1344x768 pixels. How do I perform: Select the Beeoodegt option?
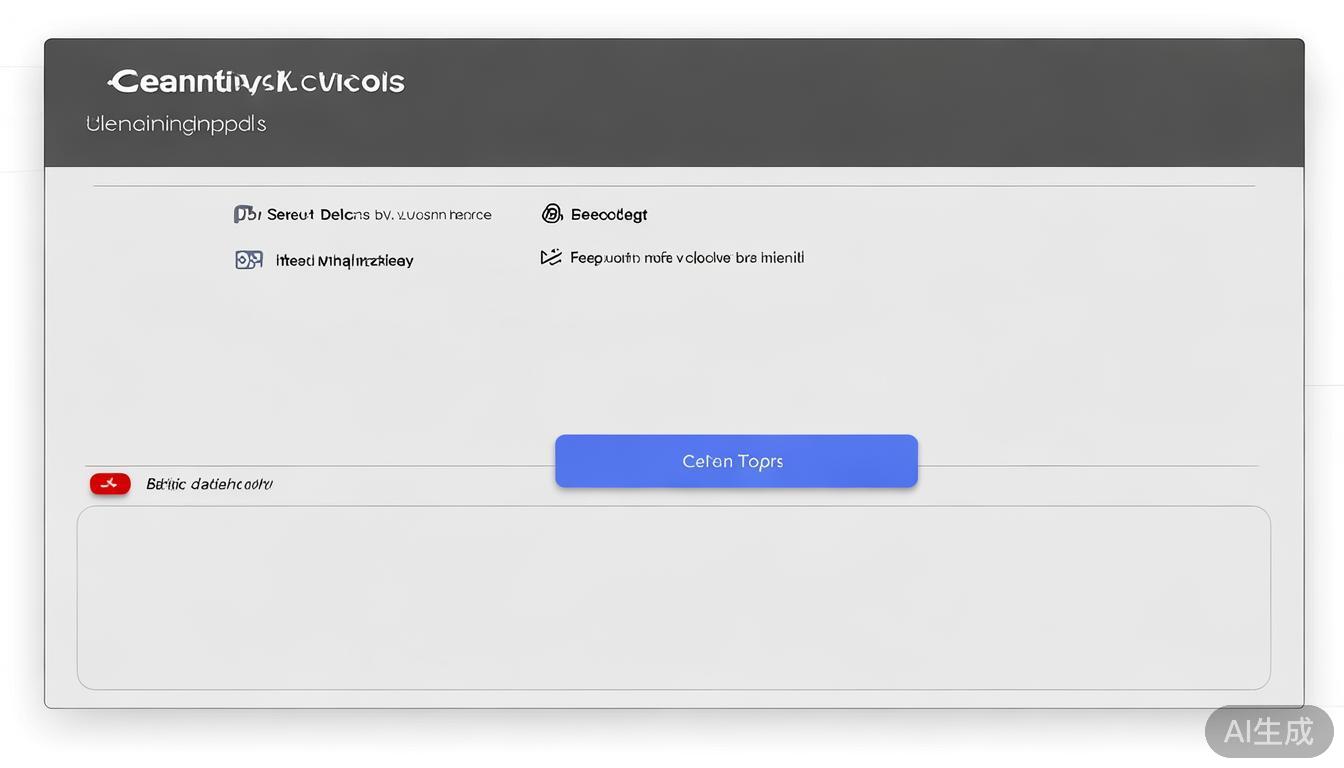coord(609,214)
